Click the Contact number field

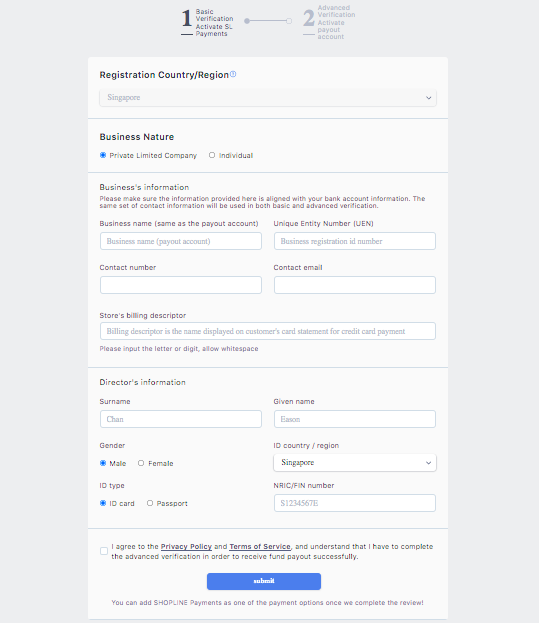point(181,285)
